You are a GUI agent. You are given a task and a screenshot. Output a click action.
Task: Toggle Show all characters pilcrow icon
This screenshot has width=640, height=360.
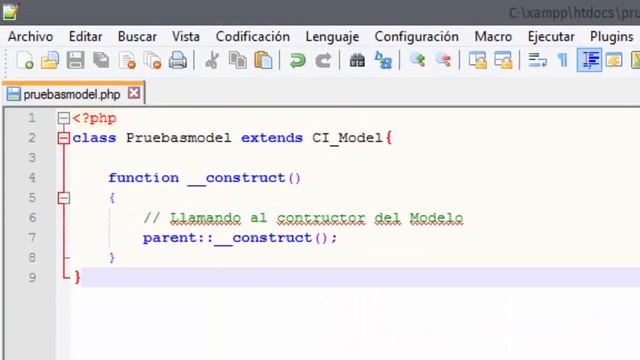(563, 60)
